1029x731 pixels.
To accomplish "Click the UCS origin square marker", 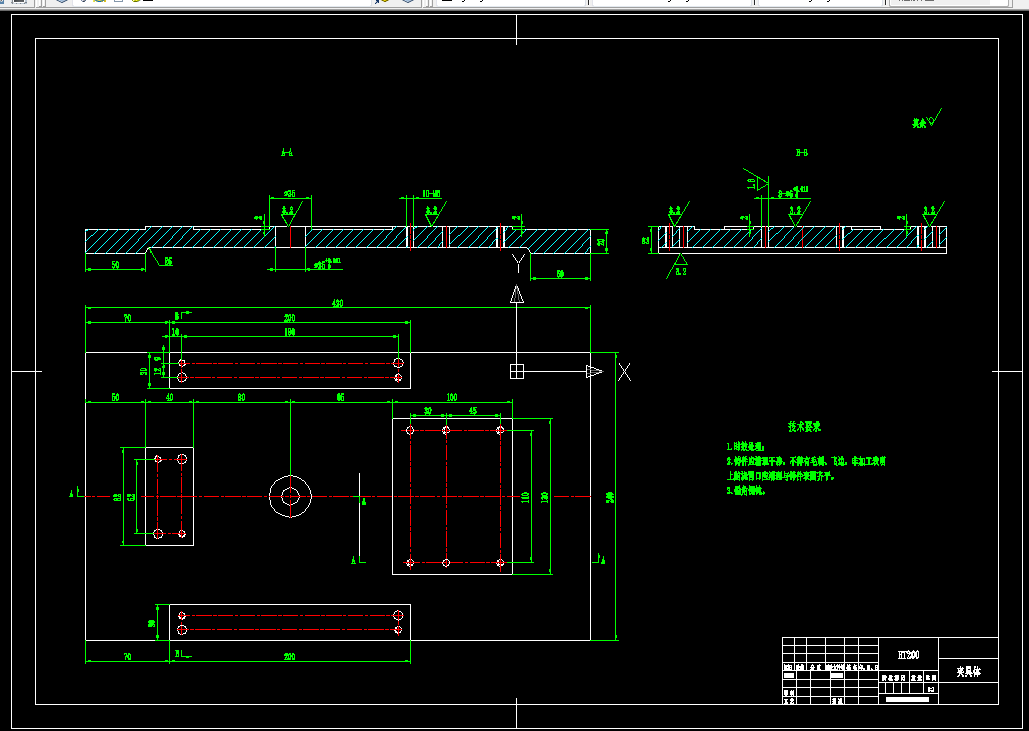I will tap(517, 371).
